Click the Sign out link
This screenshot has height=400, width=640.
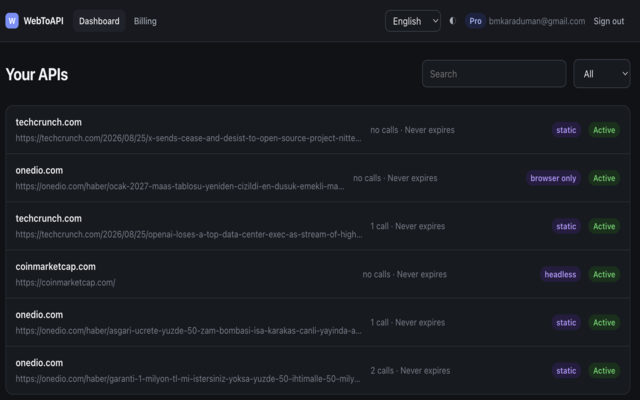(x=609, y=21)
